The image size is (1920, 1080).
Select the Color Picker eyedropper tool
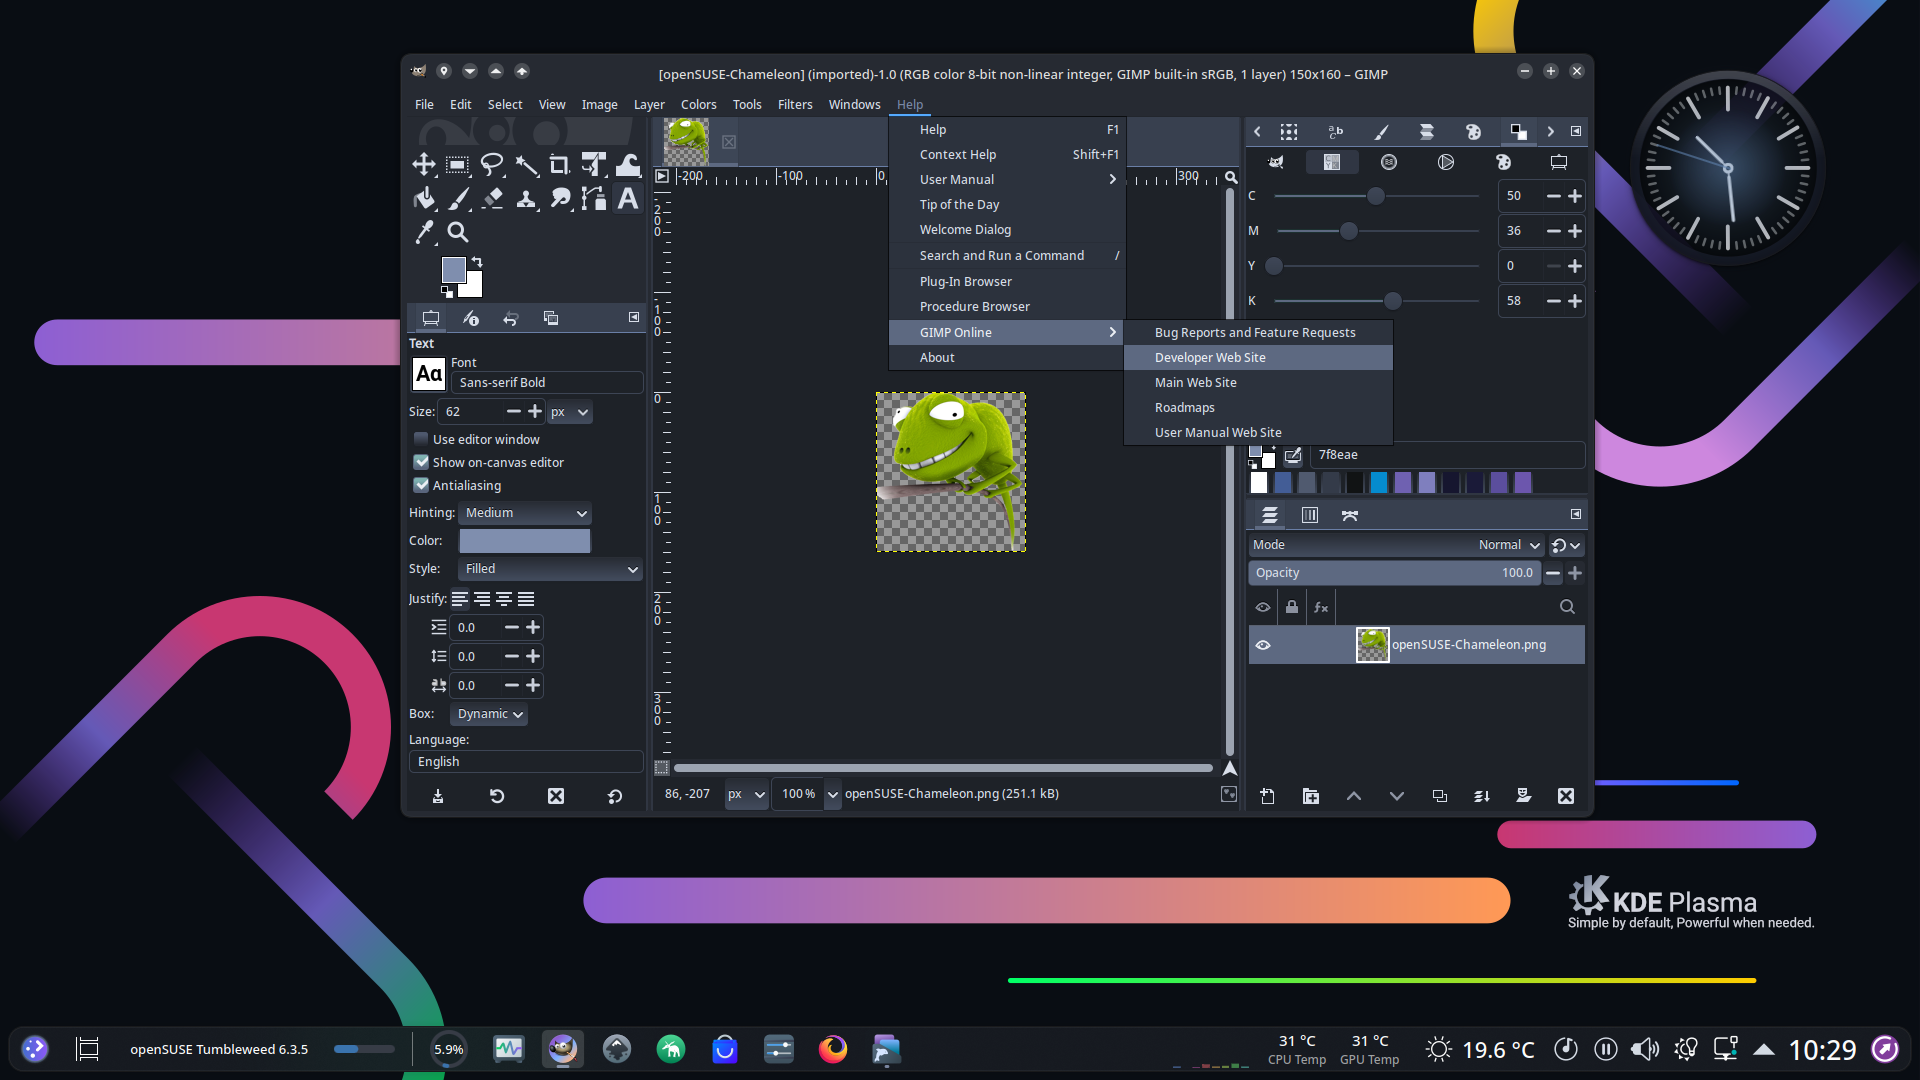tap(424, 232)
